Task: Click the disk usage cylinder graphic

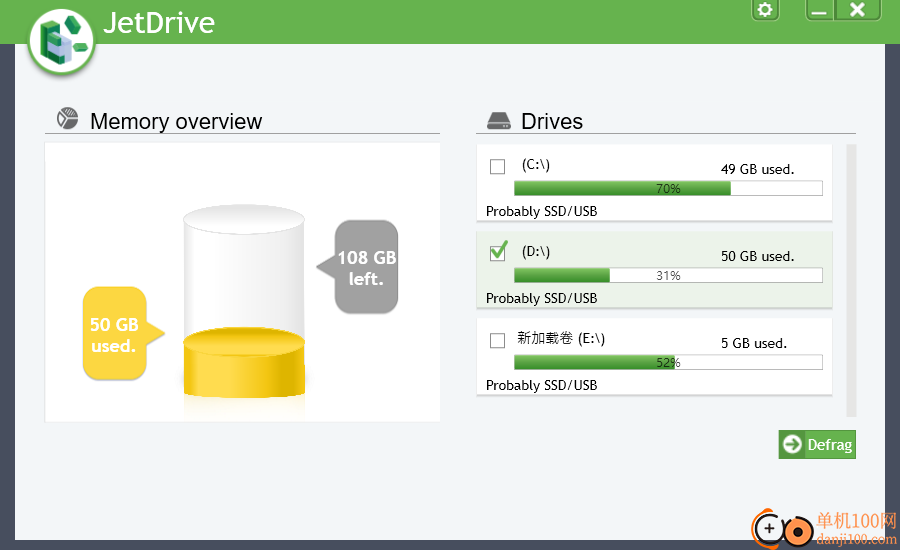Action: click(244, 301)
